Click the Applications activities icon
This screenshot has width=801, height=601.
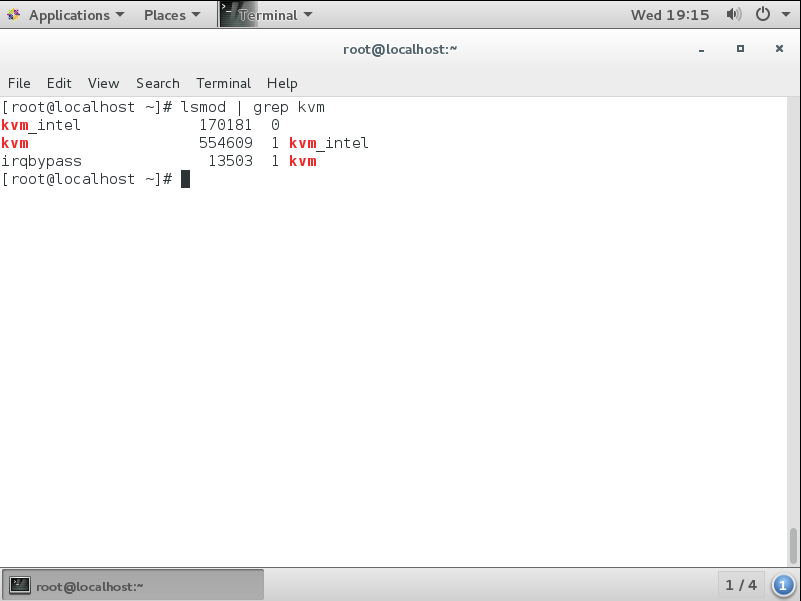click(x=14, y=15)
